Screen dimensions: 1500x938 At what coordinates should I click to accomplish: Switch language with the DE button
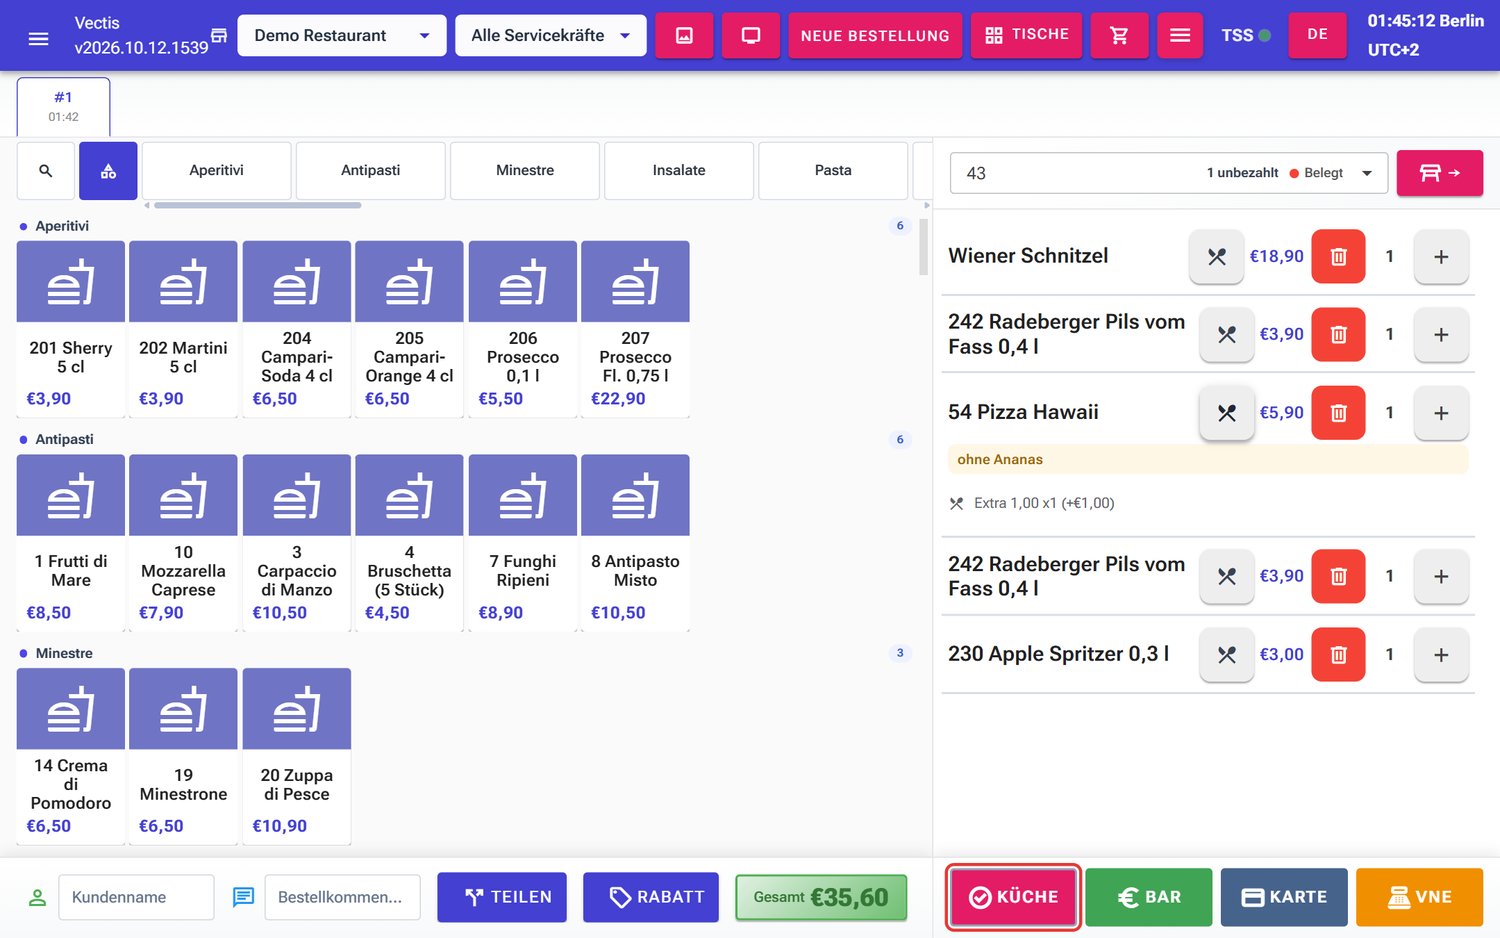click(1318, 35)
